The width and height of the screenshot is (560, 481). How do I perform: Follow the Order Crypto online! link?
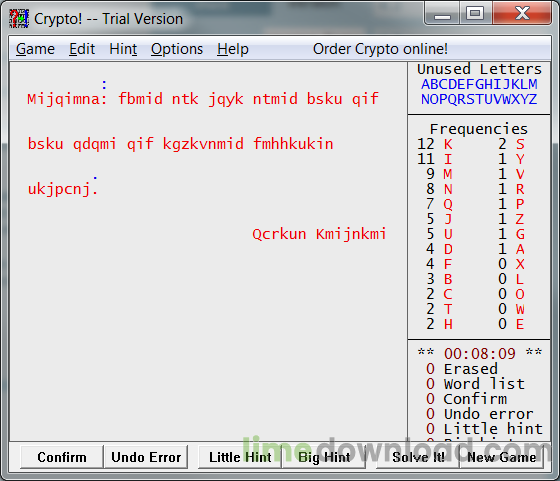point(380,49)
